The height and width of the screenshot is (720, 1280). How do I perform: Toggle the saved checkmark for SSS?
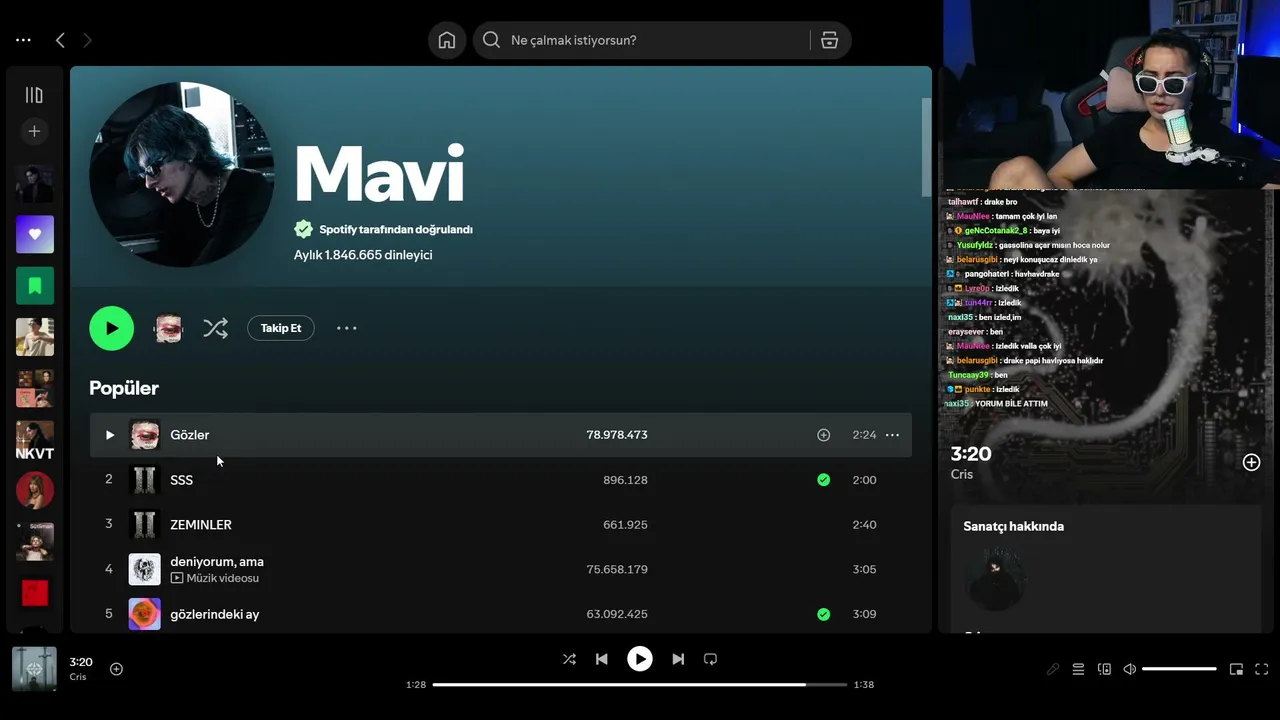pyautogui.click(x=824, y=480)
